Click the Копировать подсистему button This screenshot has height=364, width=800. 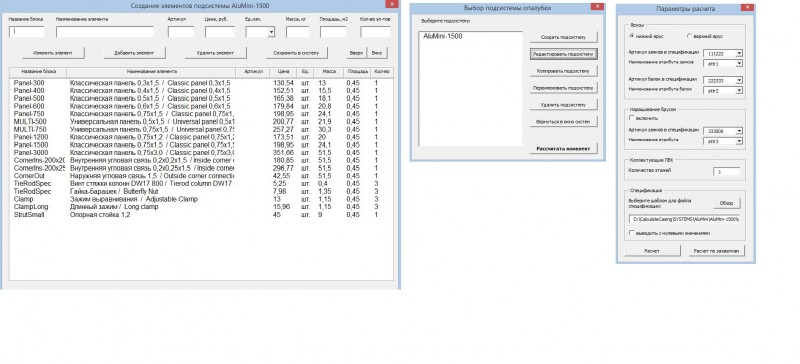point(563,71)
